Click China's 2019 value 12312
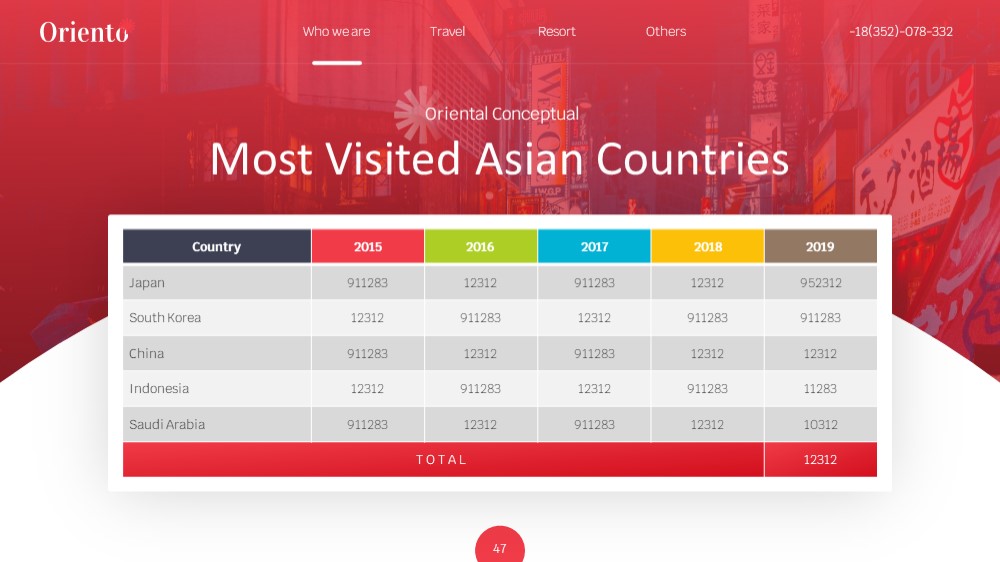1000x562 pixels. click(820, 353)
